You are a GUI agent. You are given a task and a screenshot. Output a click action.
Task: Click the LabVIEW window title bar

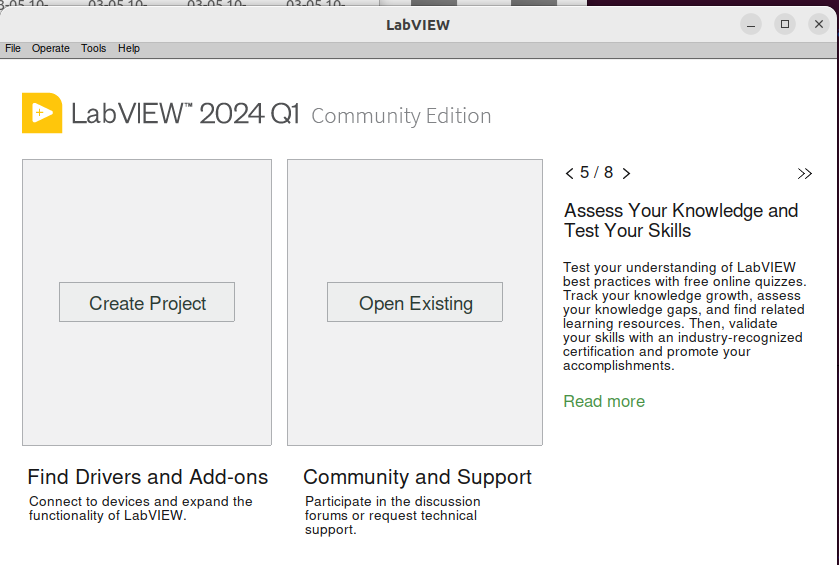pos(418,24)
